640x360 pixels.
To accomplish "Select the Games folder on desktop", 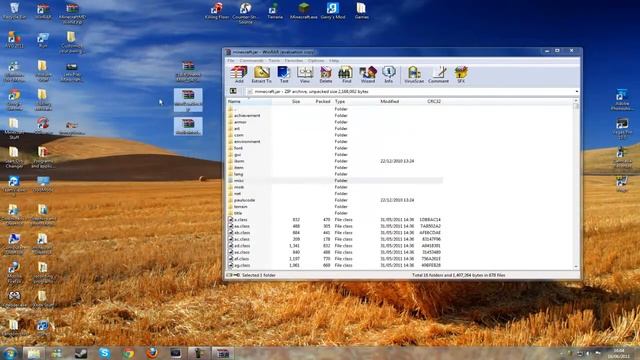I will [x=361, y=11].
